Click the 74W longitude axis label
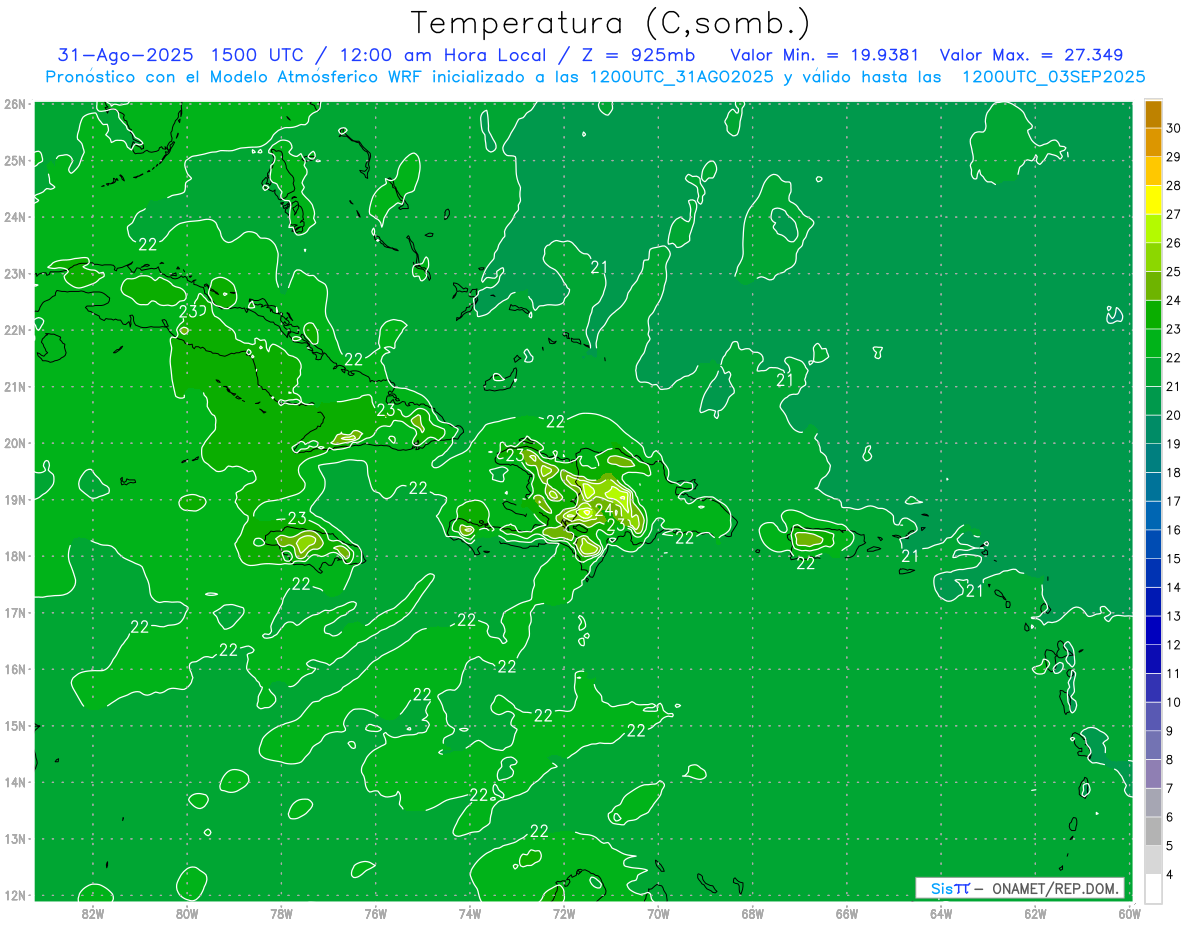Screen dimensions: 1200x927 pos(470,913)
